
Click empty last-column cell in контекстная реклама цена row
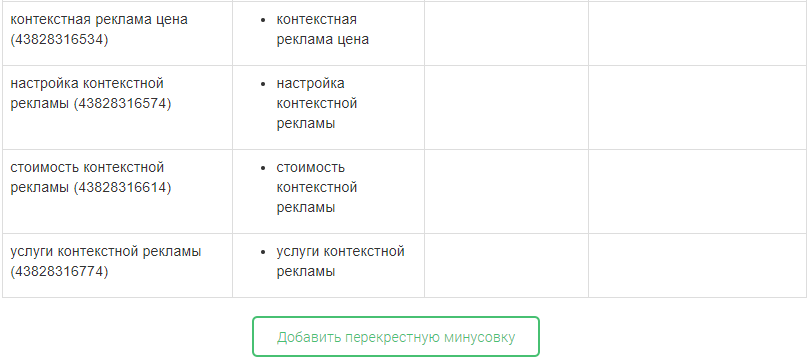[x=698, y=33]
